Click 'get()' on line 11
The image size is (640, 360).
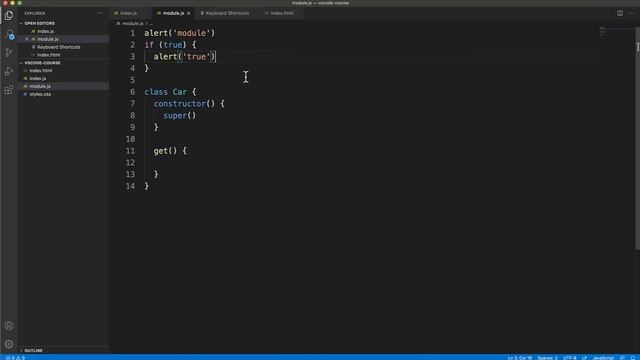(165, 151)
